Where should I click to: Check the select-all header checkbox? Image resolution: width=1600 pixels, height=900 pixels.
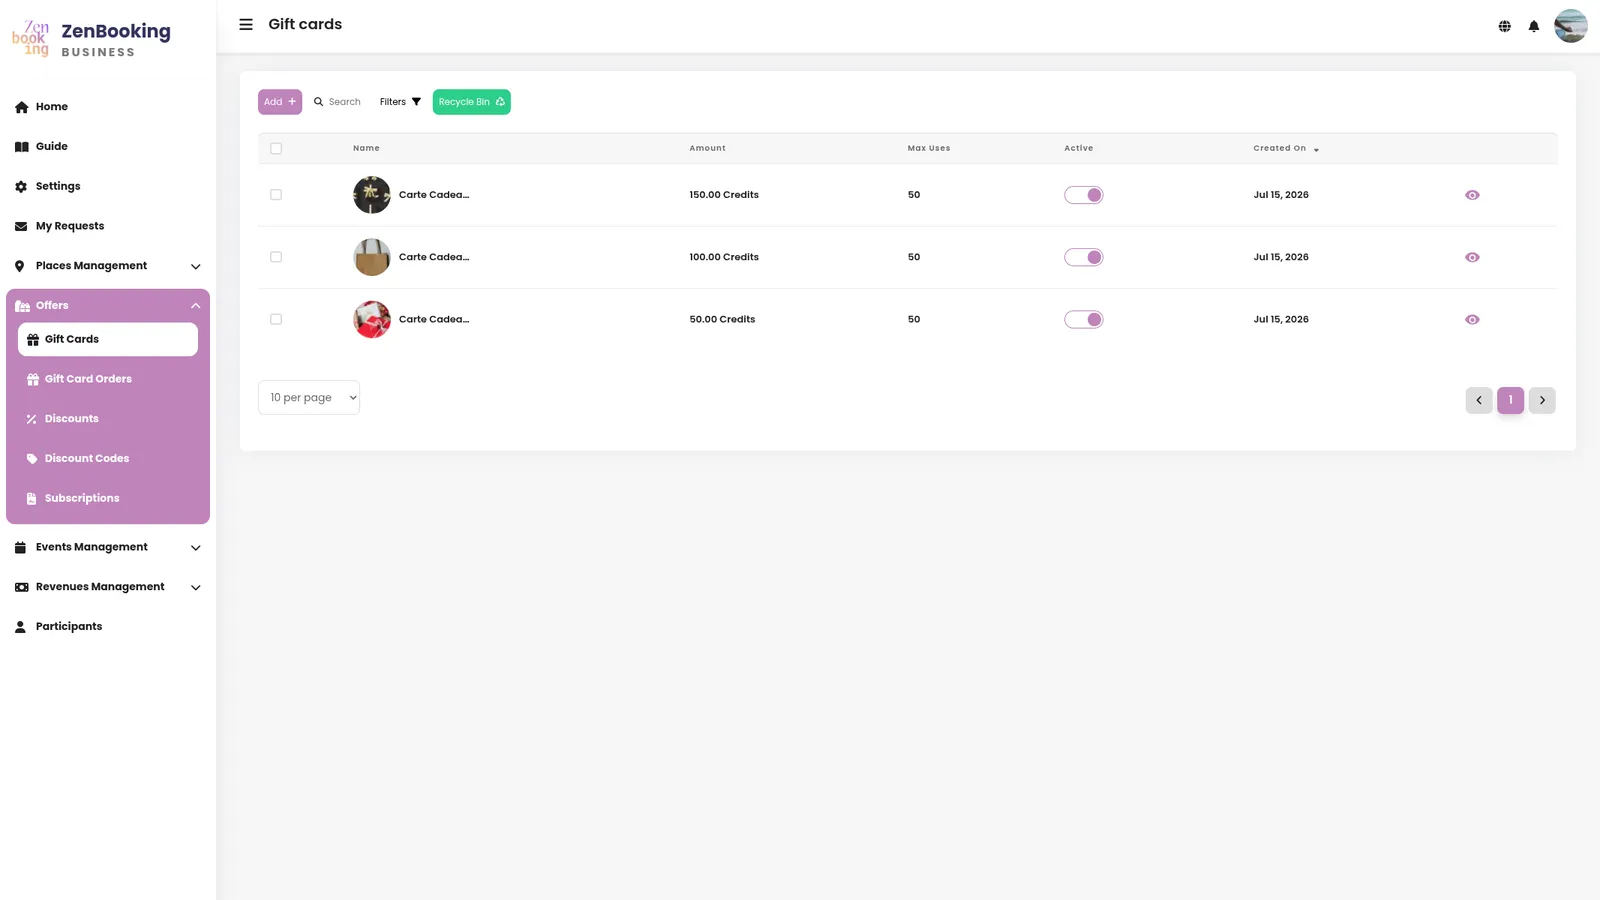click(x=276, y=148)
